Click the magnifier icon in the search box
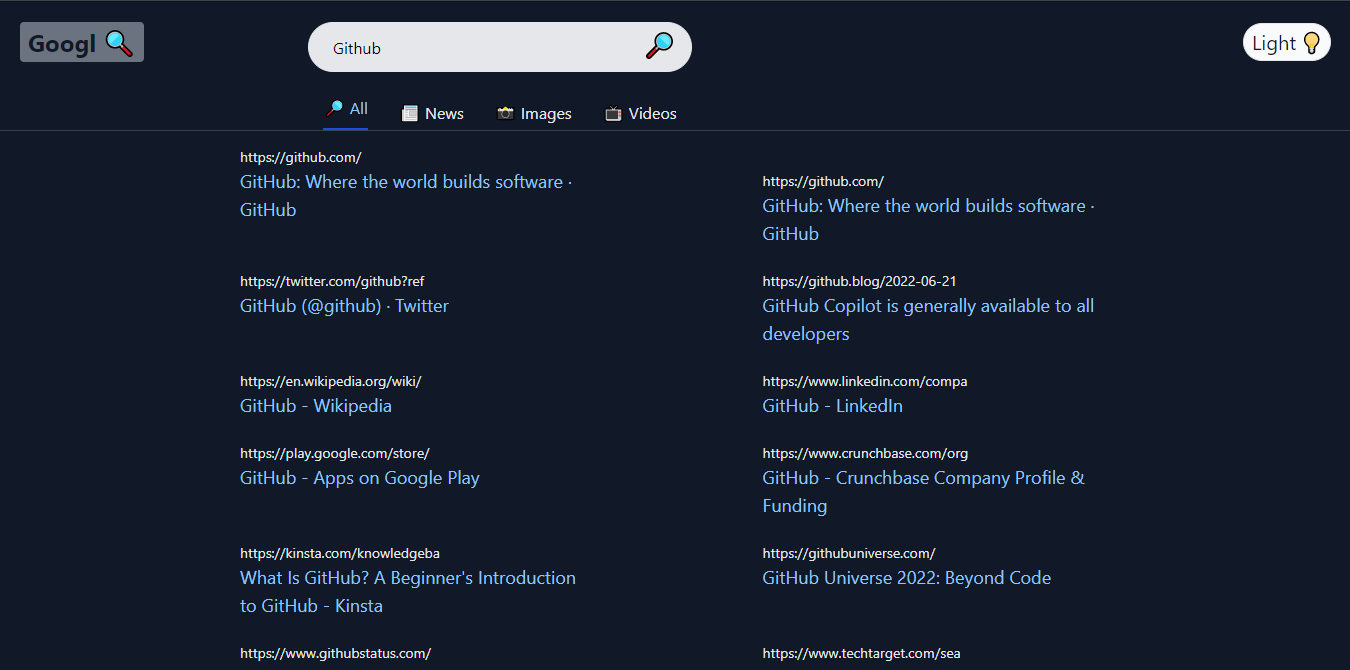Screen dimensions: 1350x670 point(659,46)
